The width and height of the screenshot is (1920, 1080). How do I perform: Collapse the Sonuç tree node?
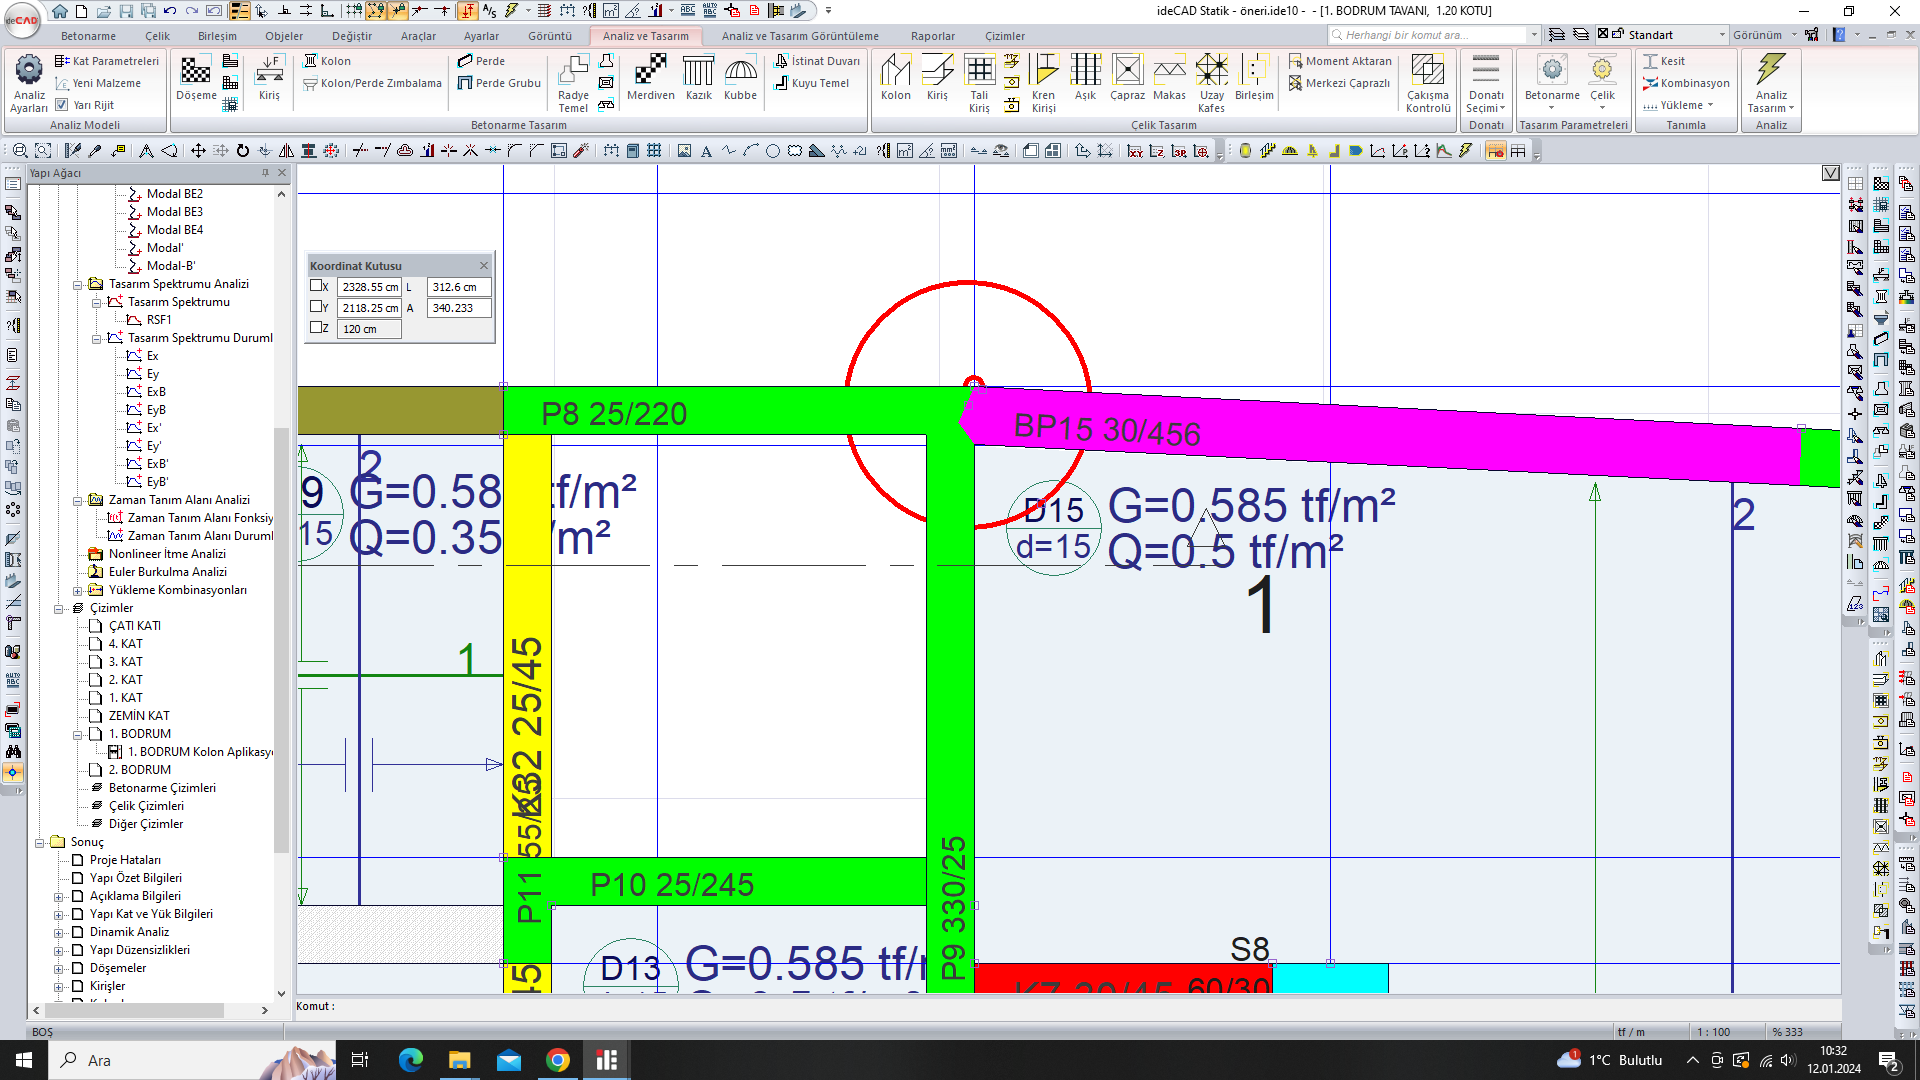coord(40,842)
